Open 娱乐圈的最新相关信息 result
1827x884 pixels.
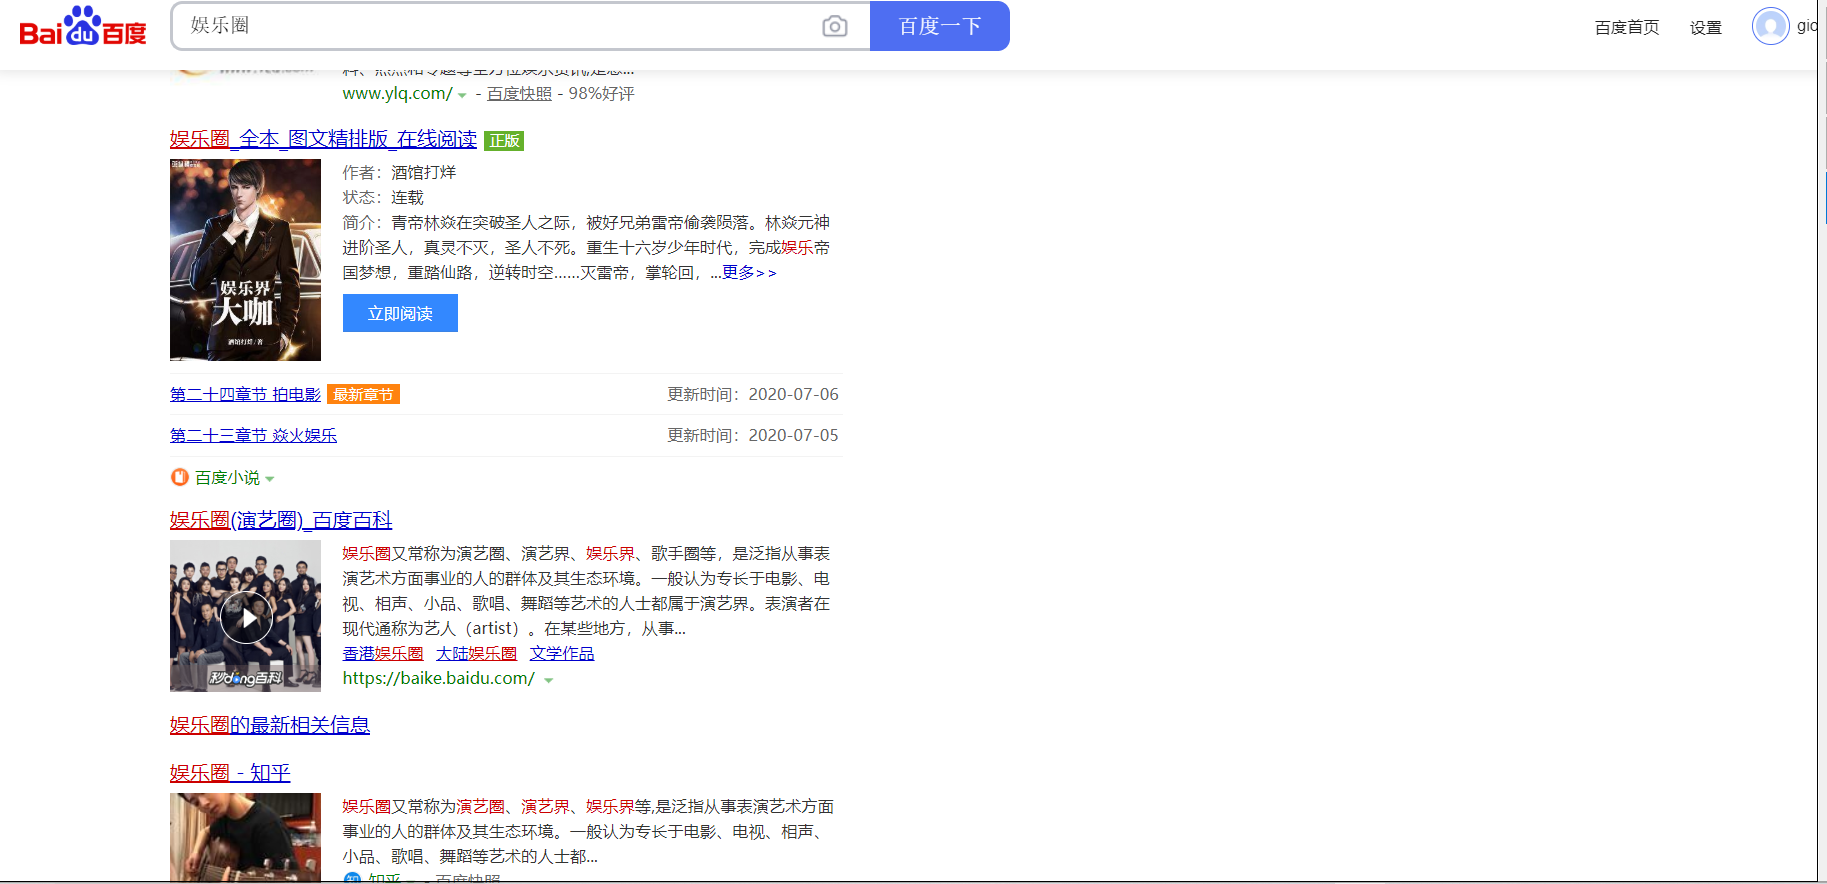270,725
